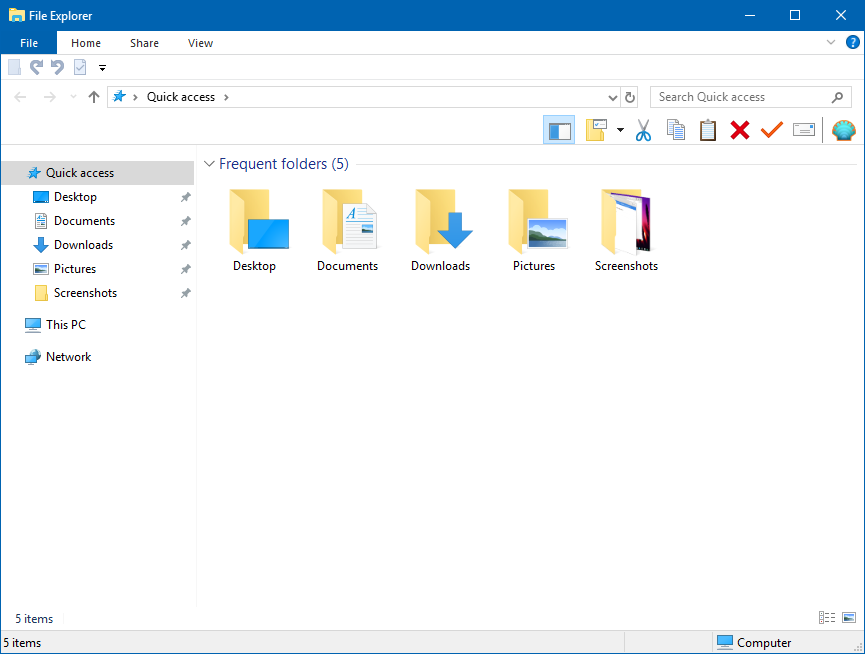865x654 pixels.
Task: Switch to large thumbnails view
Action: point(848,618)
